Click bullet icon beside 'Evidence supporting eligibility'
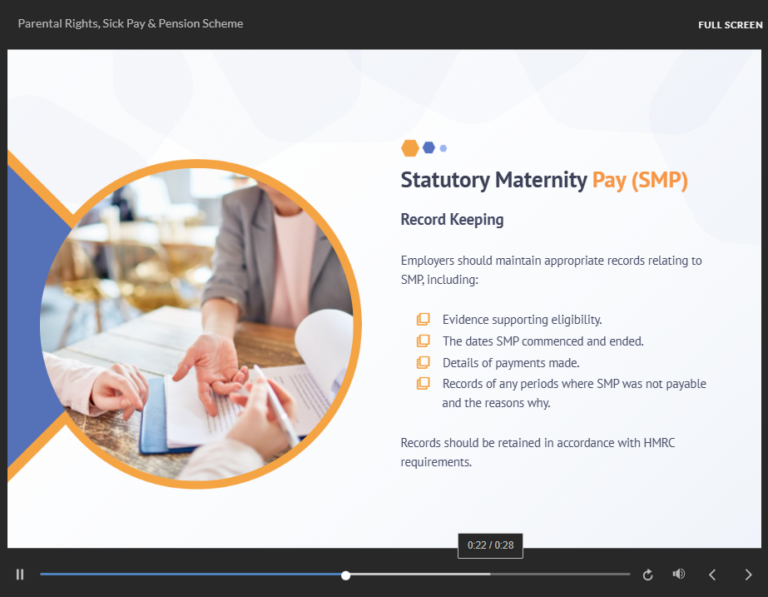768x597 pixels. tap(423, 319)
